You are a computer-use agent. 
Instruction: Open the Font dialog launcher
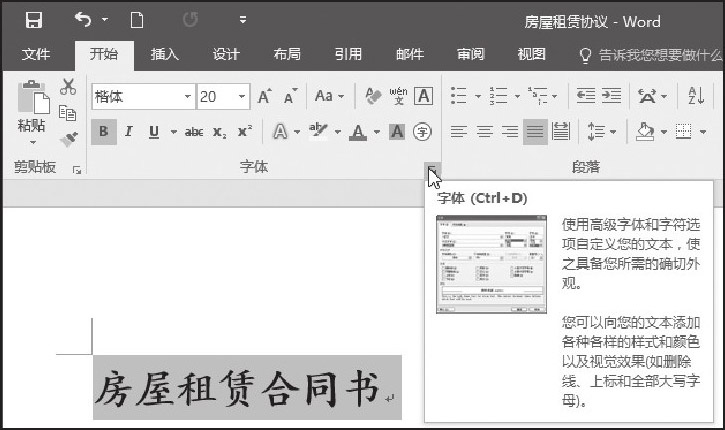tap(432, 169)
